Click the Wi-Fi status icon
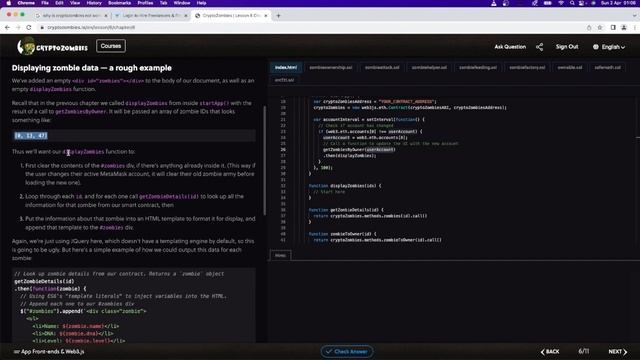Viewport: 640px width, 360px height. pyautogui.click(x=561, y=3)
